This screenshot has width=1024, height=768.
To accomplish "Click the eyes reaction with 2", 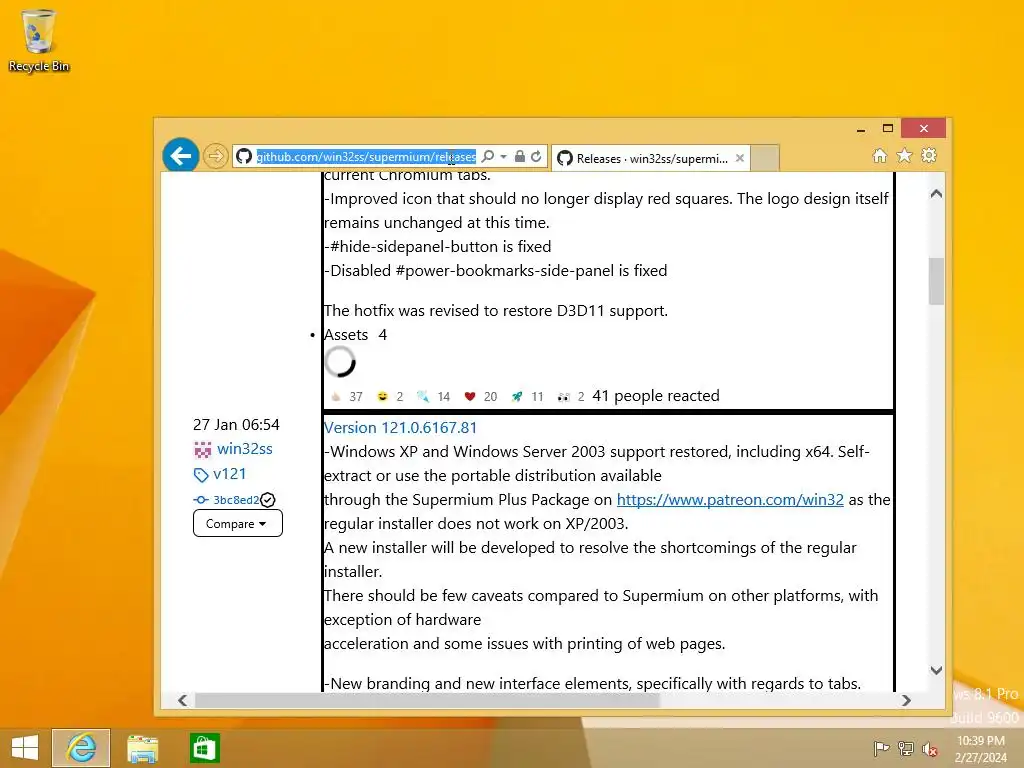I will point(571,396).
